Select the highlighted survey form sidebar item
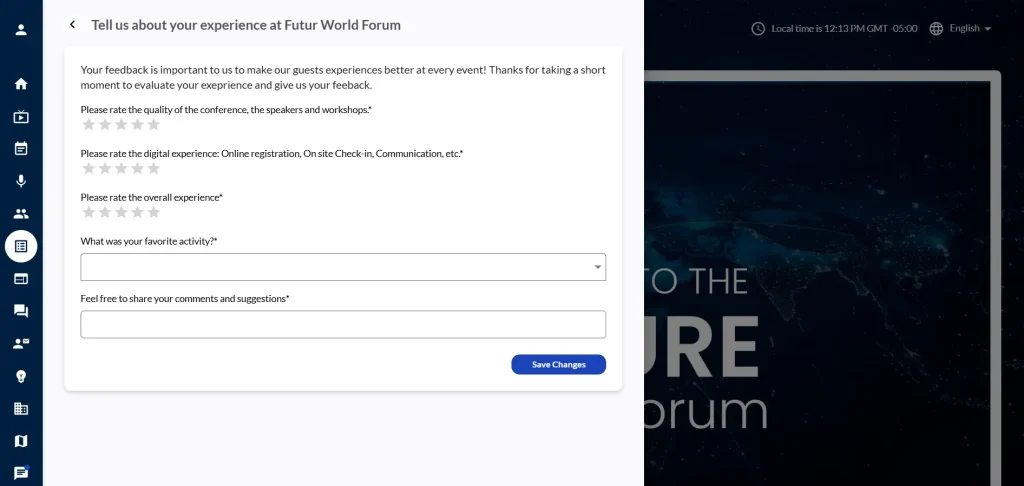Viewport: 1024px width, 486px height. pos(21,246)
